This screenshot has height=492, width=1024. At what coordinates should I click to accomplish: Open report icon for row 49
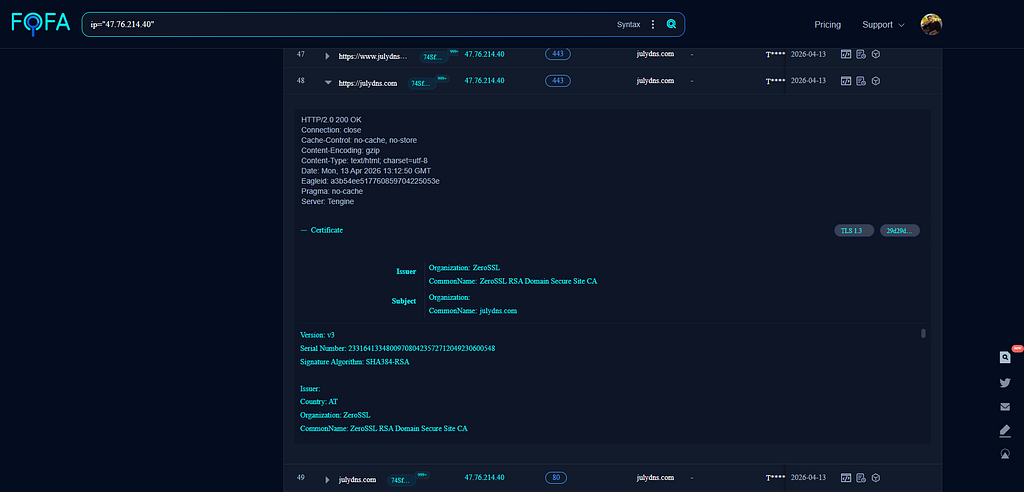click(x=861, y=478)
